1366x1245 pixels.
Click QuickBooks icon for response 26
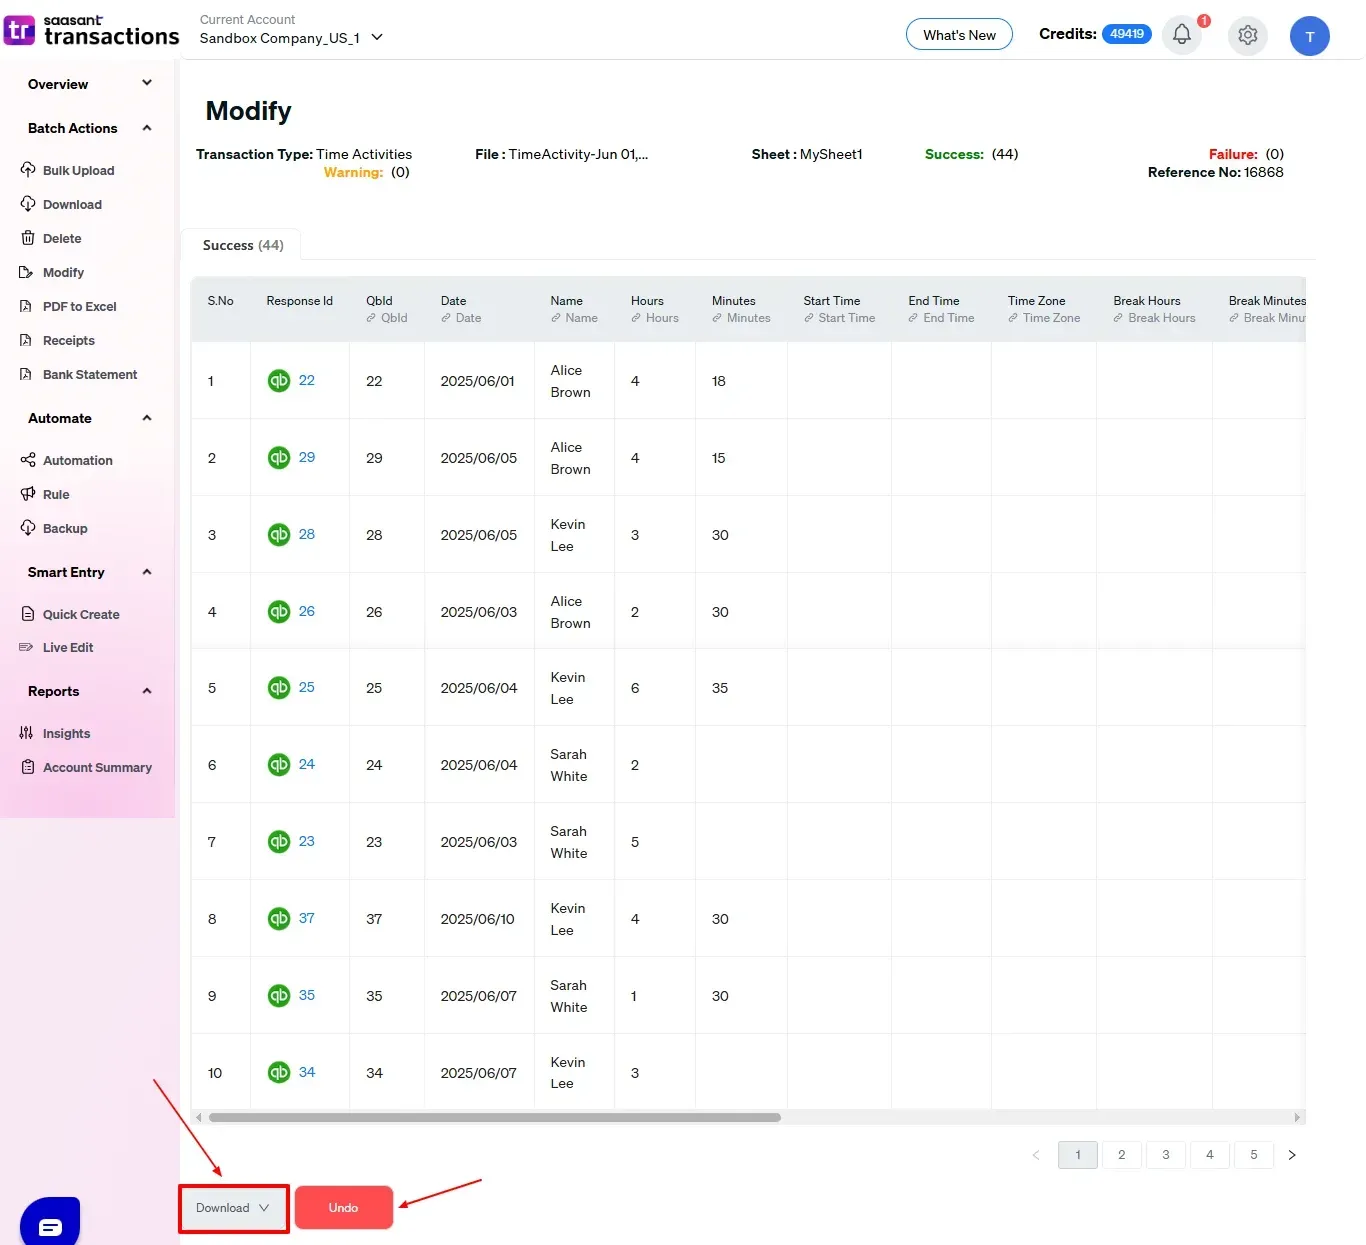(279, 611)
